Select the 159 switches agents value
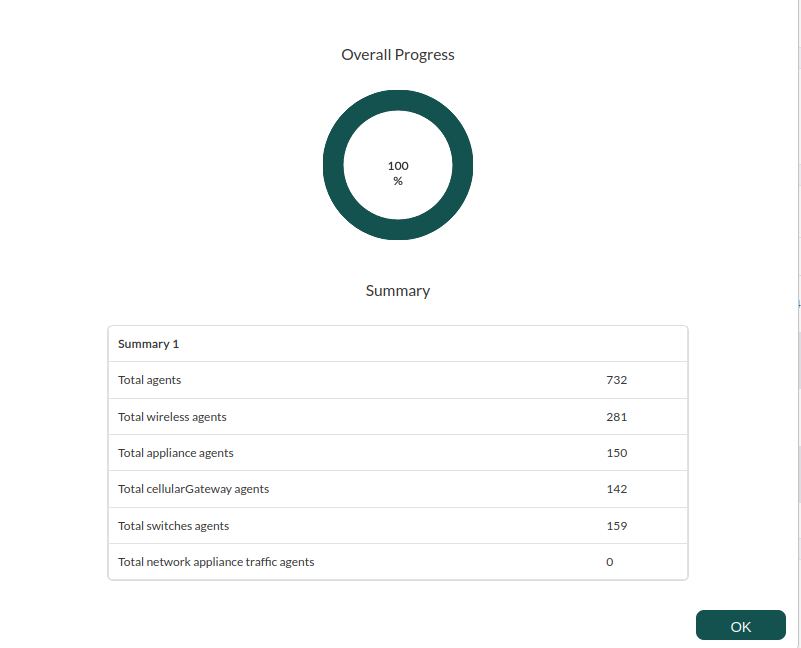Viewport: 801px width, 648px height. 617,525
